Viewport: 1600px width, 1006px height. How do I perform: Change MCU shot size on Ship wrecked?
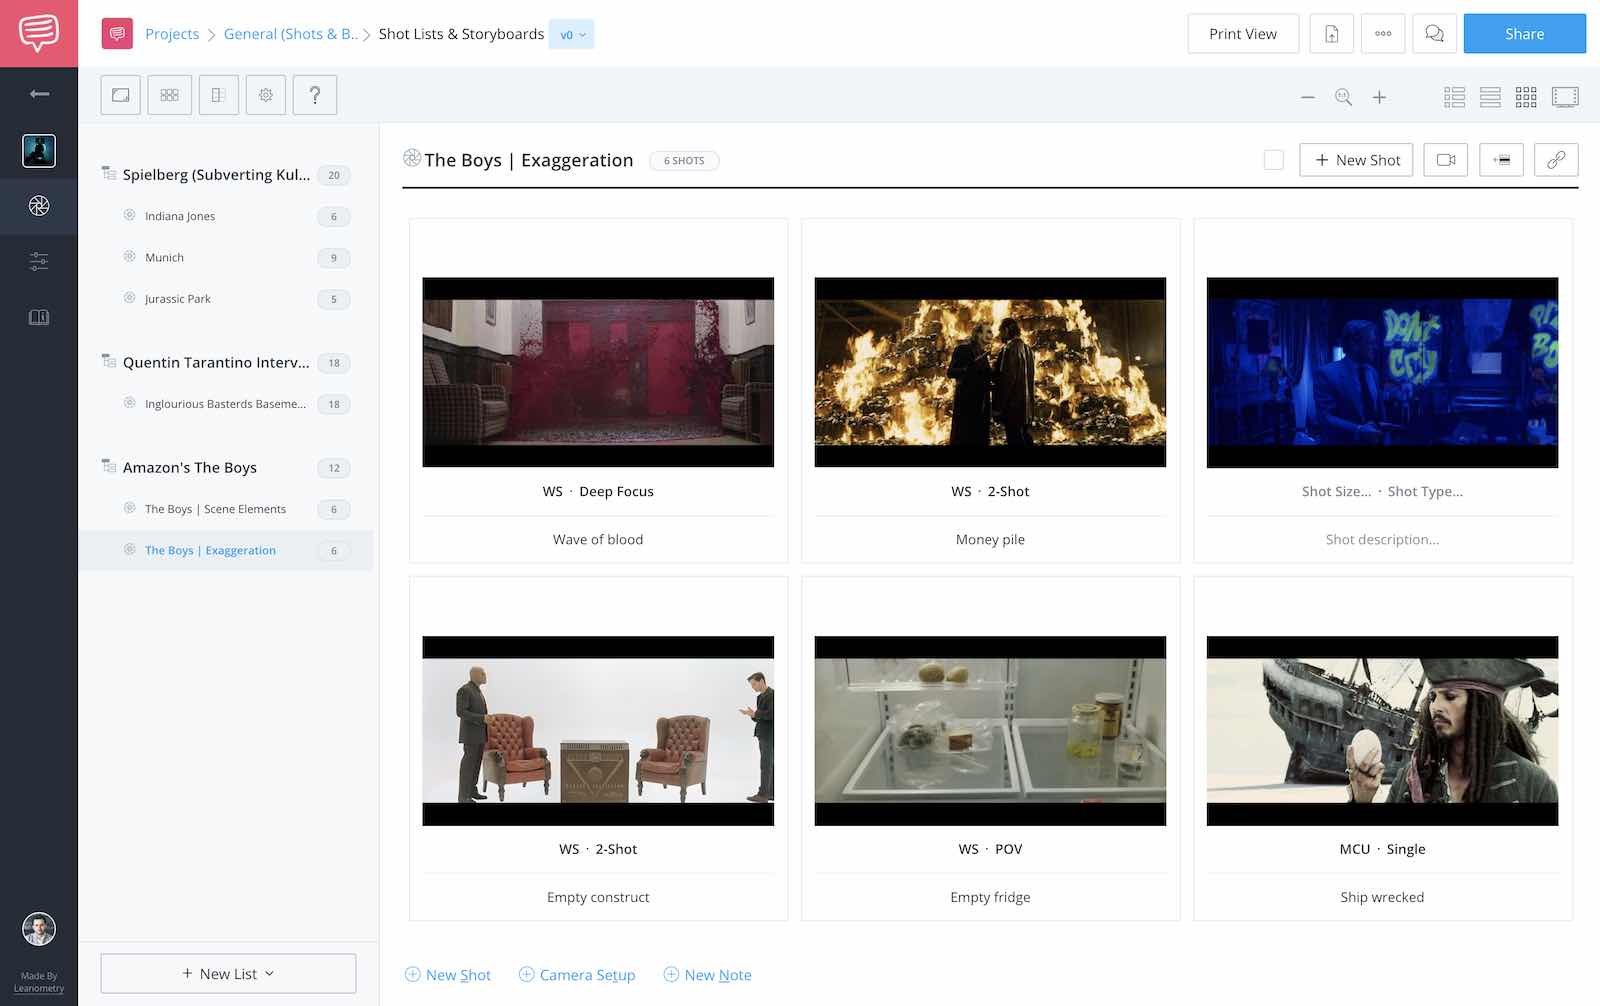coord(1355,850)
